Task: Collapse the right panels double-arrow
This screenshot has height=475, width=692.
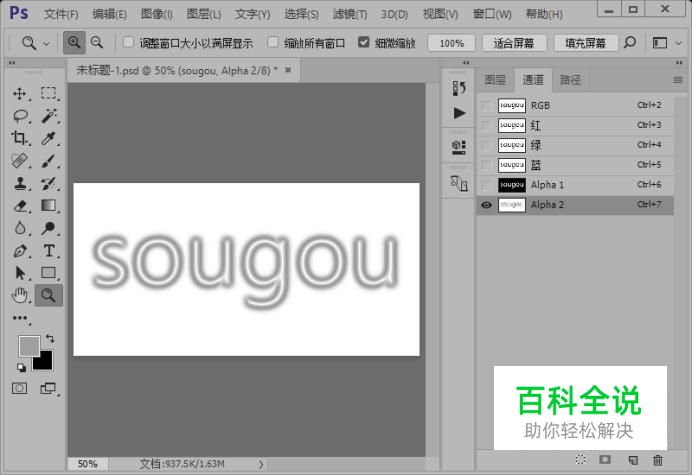Action: 679,63
